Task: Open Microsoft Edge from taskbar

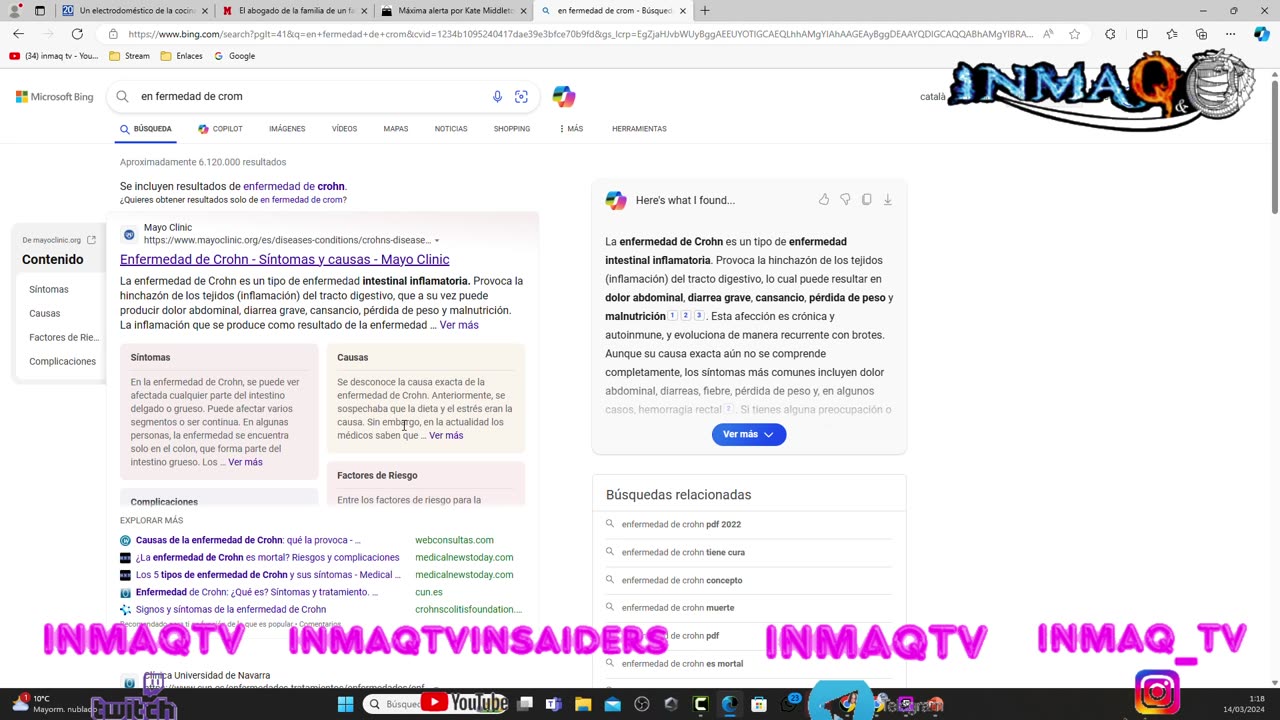Action: click(730, 704)
